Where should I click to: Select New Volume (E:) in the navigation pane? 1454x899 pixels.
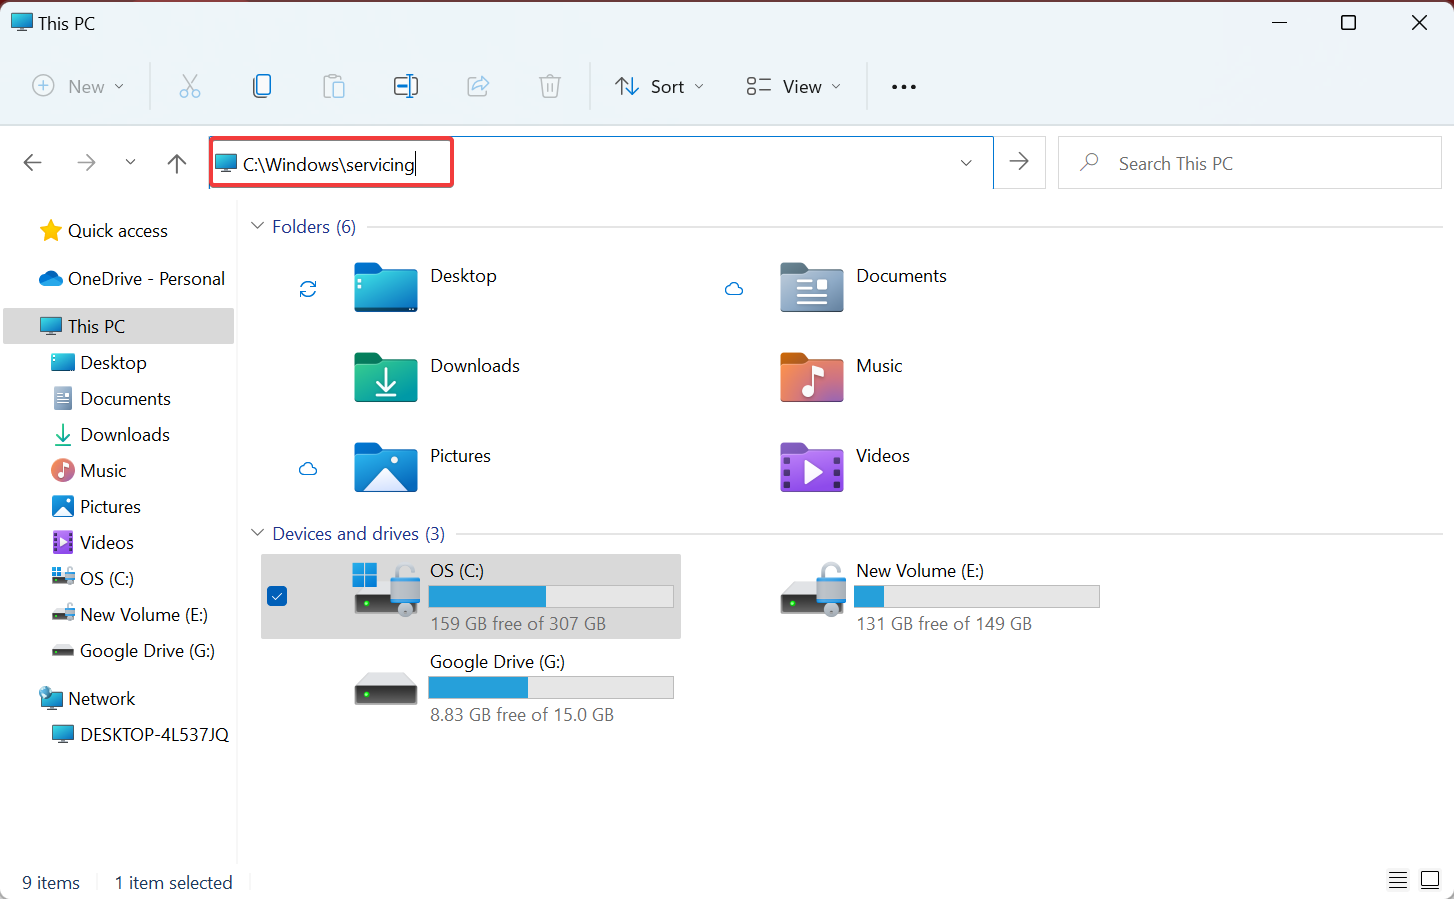point(118,615)
